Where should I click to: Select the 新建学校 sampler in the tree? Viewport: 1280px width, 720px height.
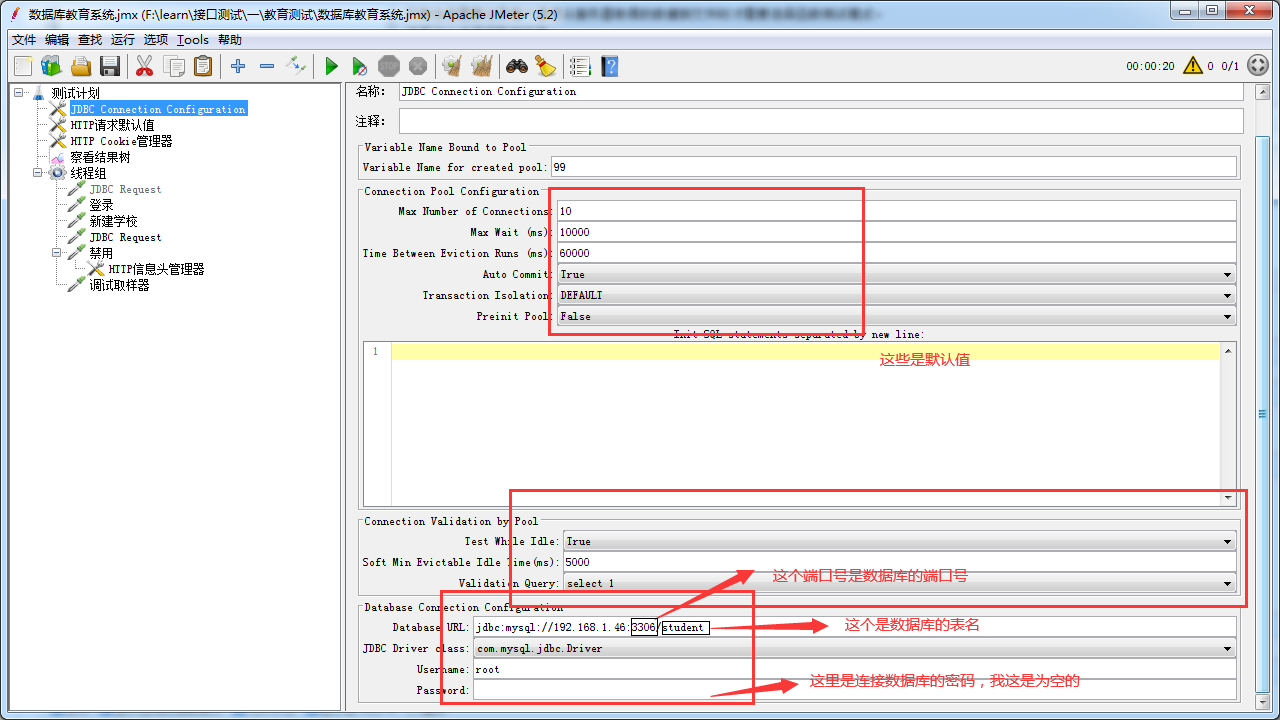(x=113, y=221)
